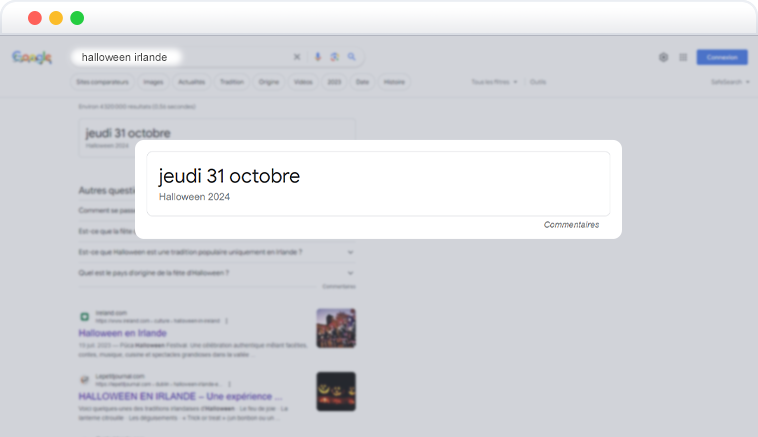758x437 pixels.
Task: Open the SafeSearch dropdown
Action: click(730, 82)
